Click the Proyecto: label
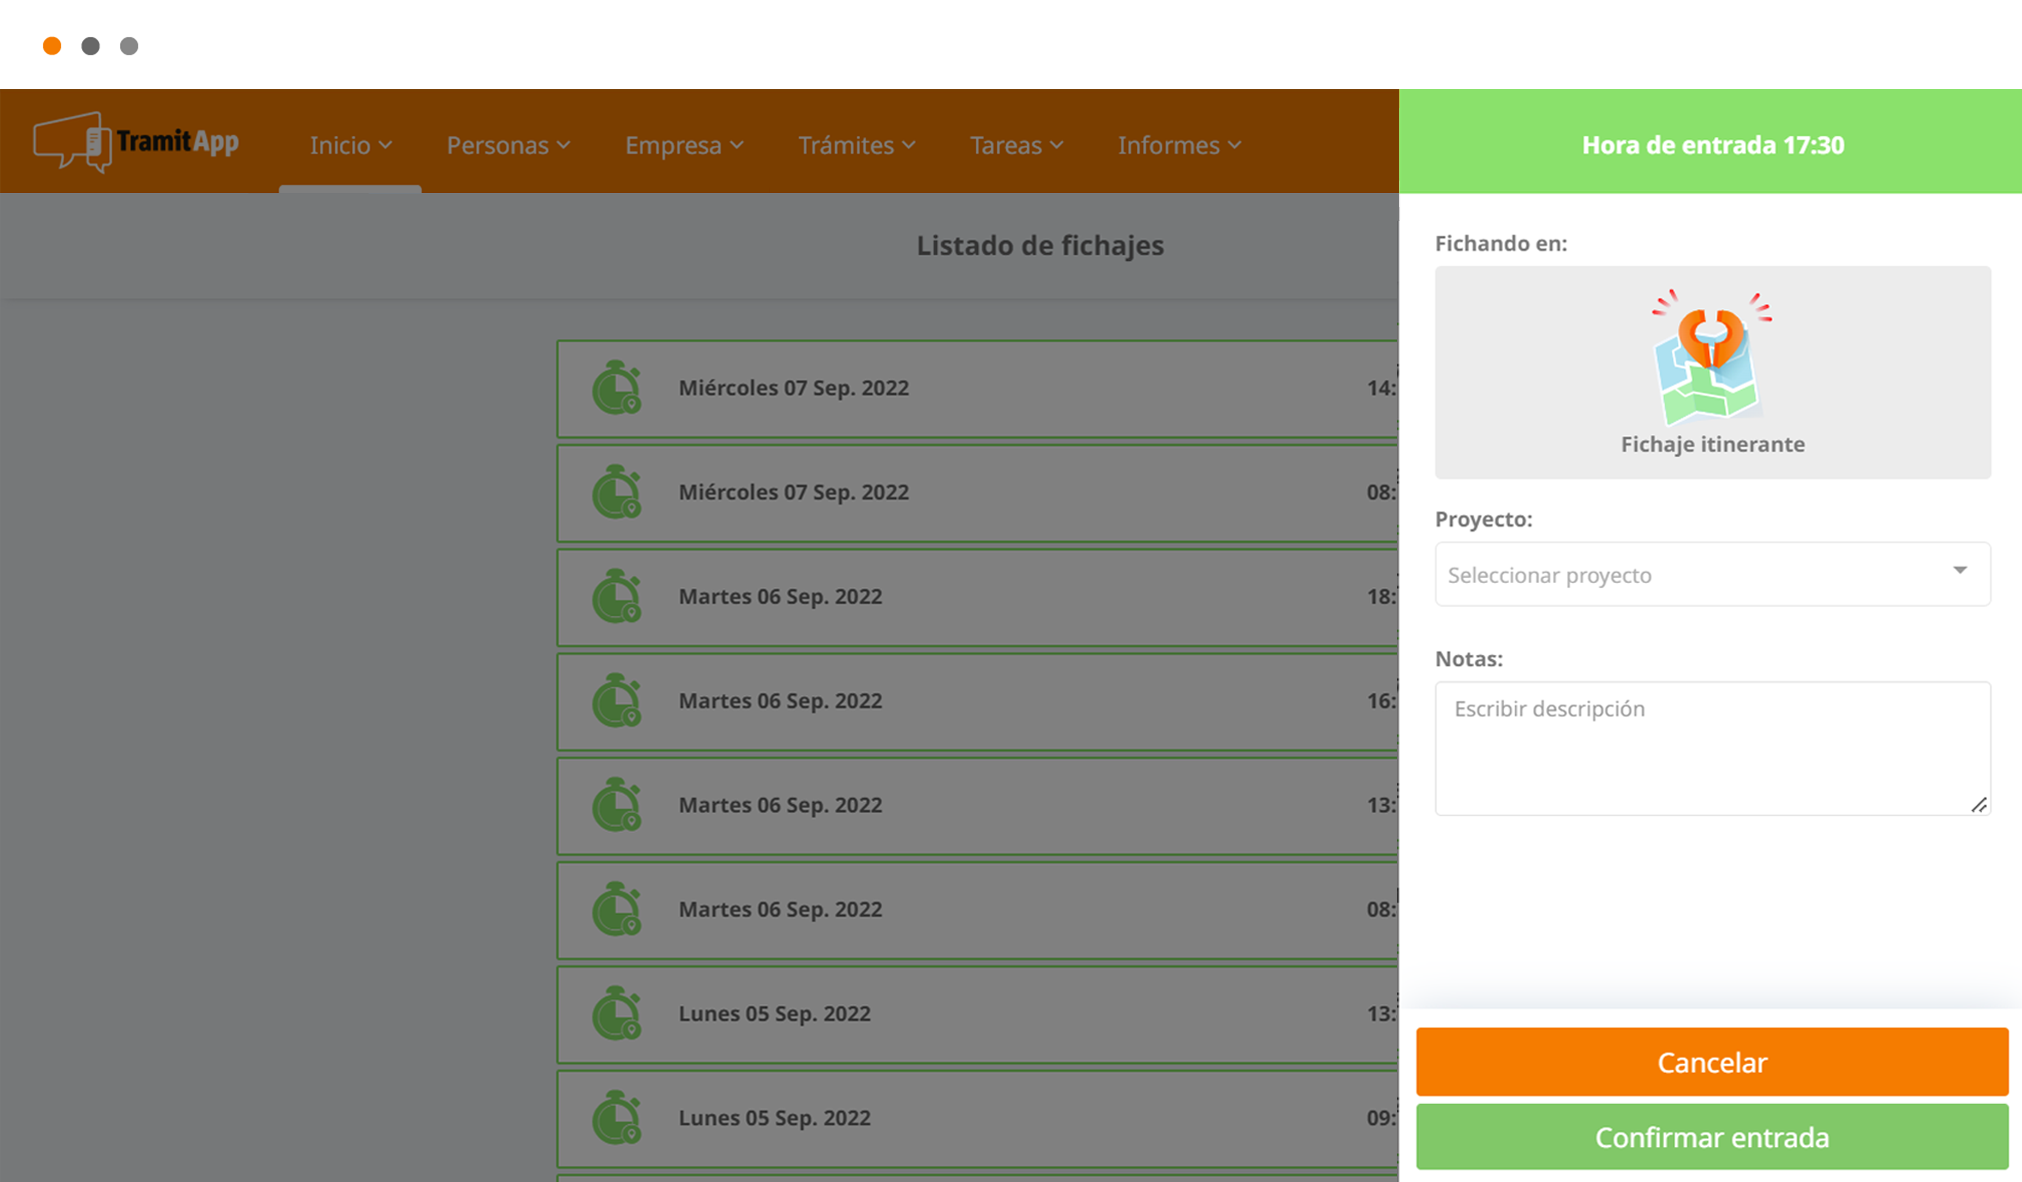2022x1182 pixels. click(1483, 519)
